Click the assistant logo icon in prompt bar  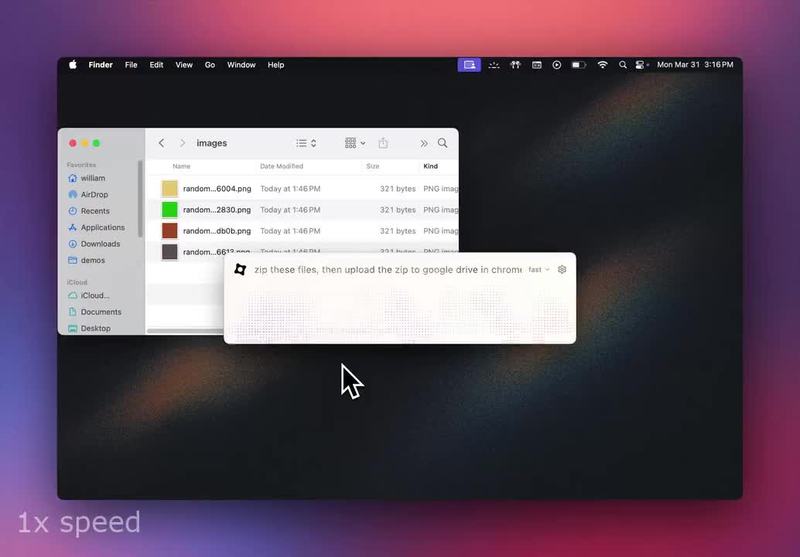tap(240, 269)
